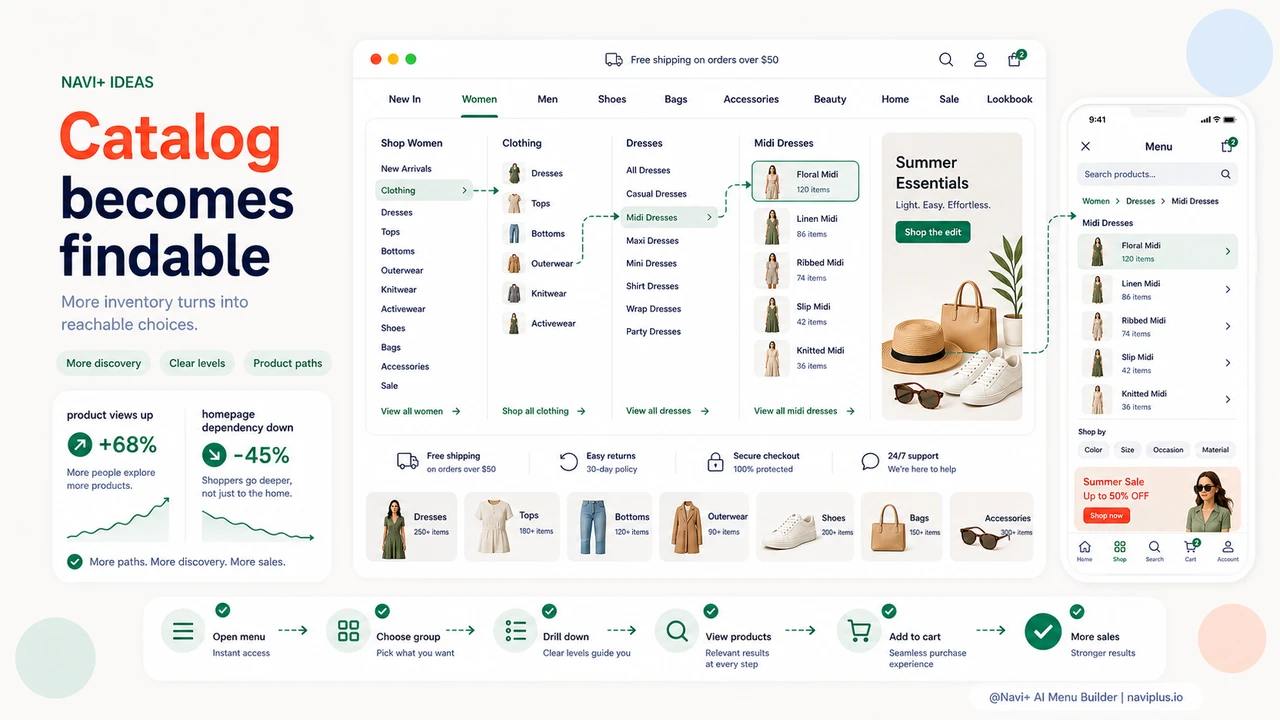Click the Shop the edit button
The width and height of the screenshot is (1280, 720).
click(x=933, y=232)
